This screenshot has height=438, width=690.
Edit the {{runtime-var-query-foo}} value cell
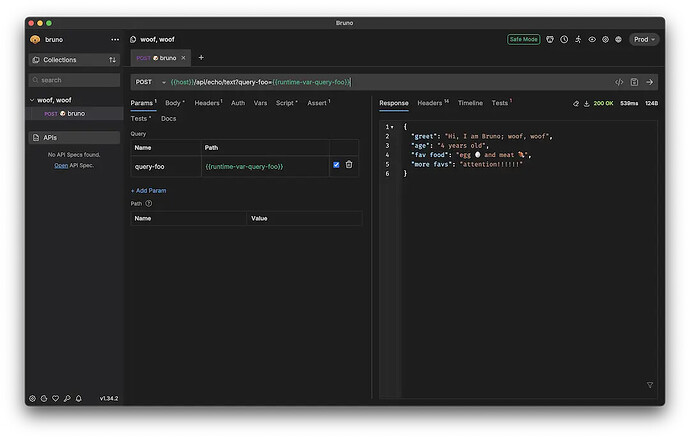[265, 167]
